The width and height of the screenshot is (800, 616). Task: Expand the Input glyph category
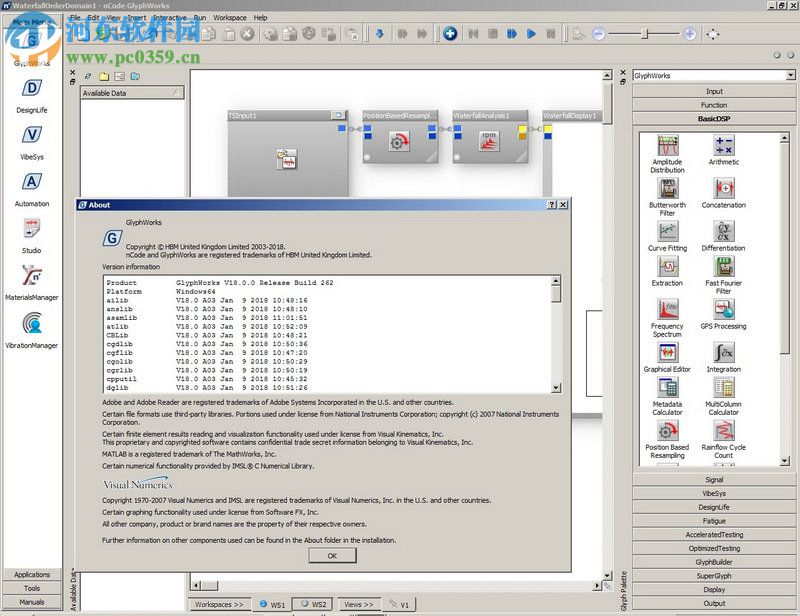point(714,91)
